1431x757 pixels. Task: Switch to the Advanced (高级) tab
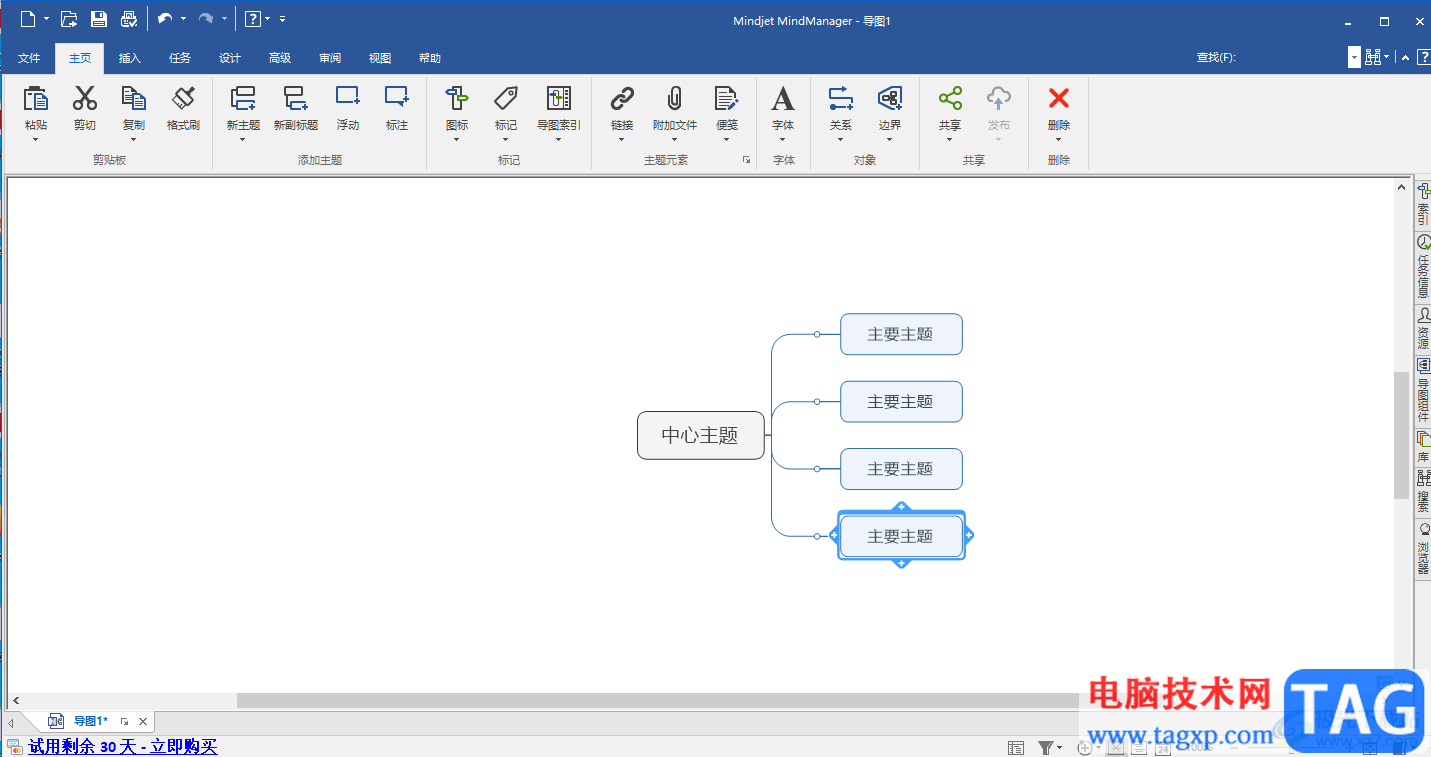click(280, 58)
